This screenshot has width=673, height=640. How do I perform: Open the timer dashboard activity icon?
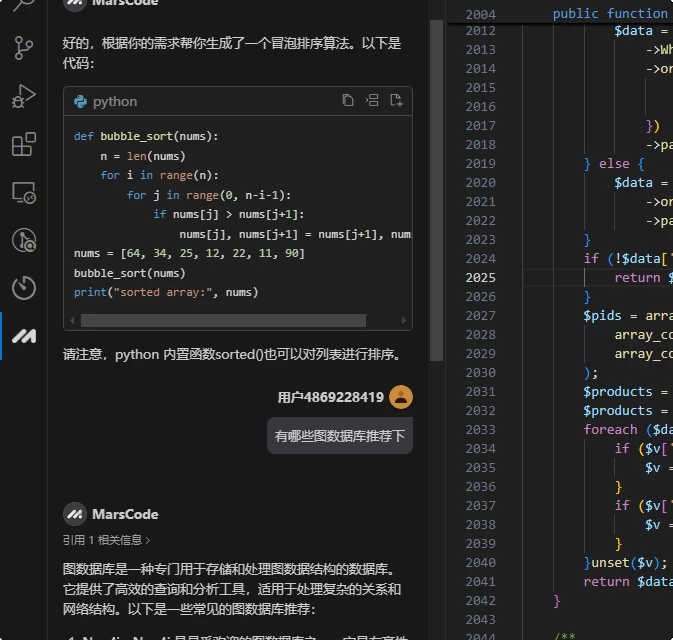pyautogui.click(x=23, y=289)
